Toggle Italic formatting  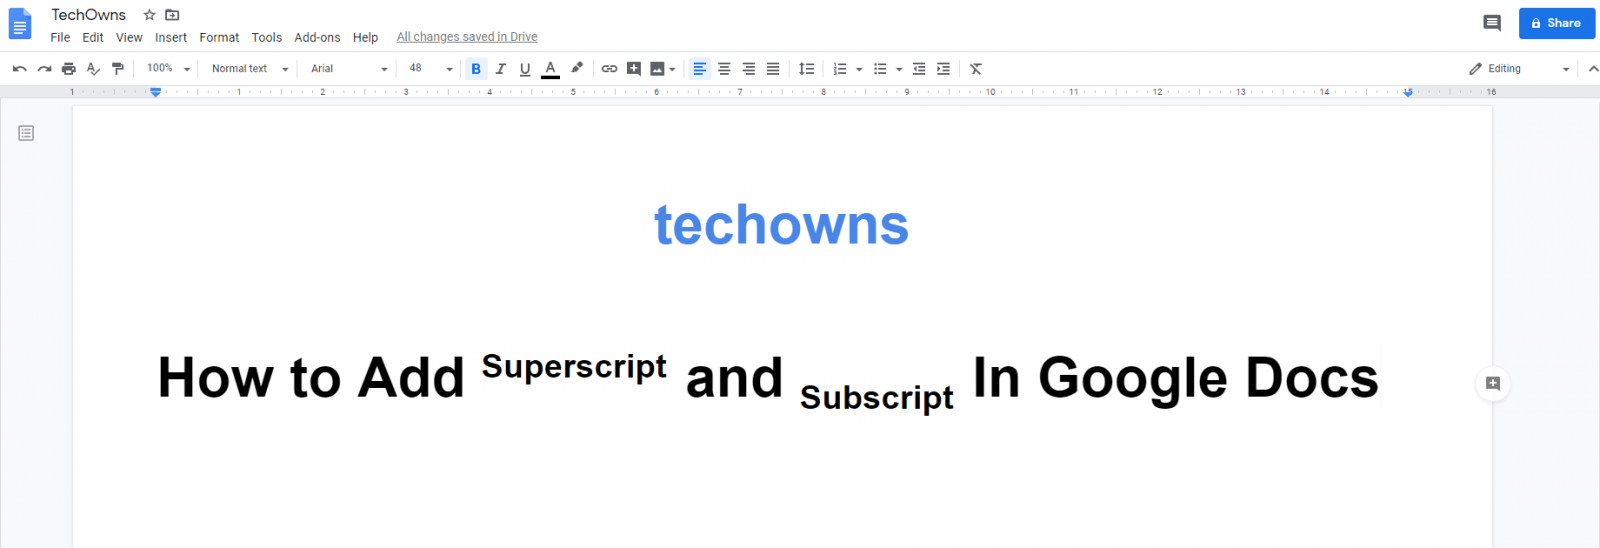tap(500, 69)
